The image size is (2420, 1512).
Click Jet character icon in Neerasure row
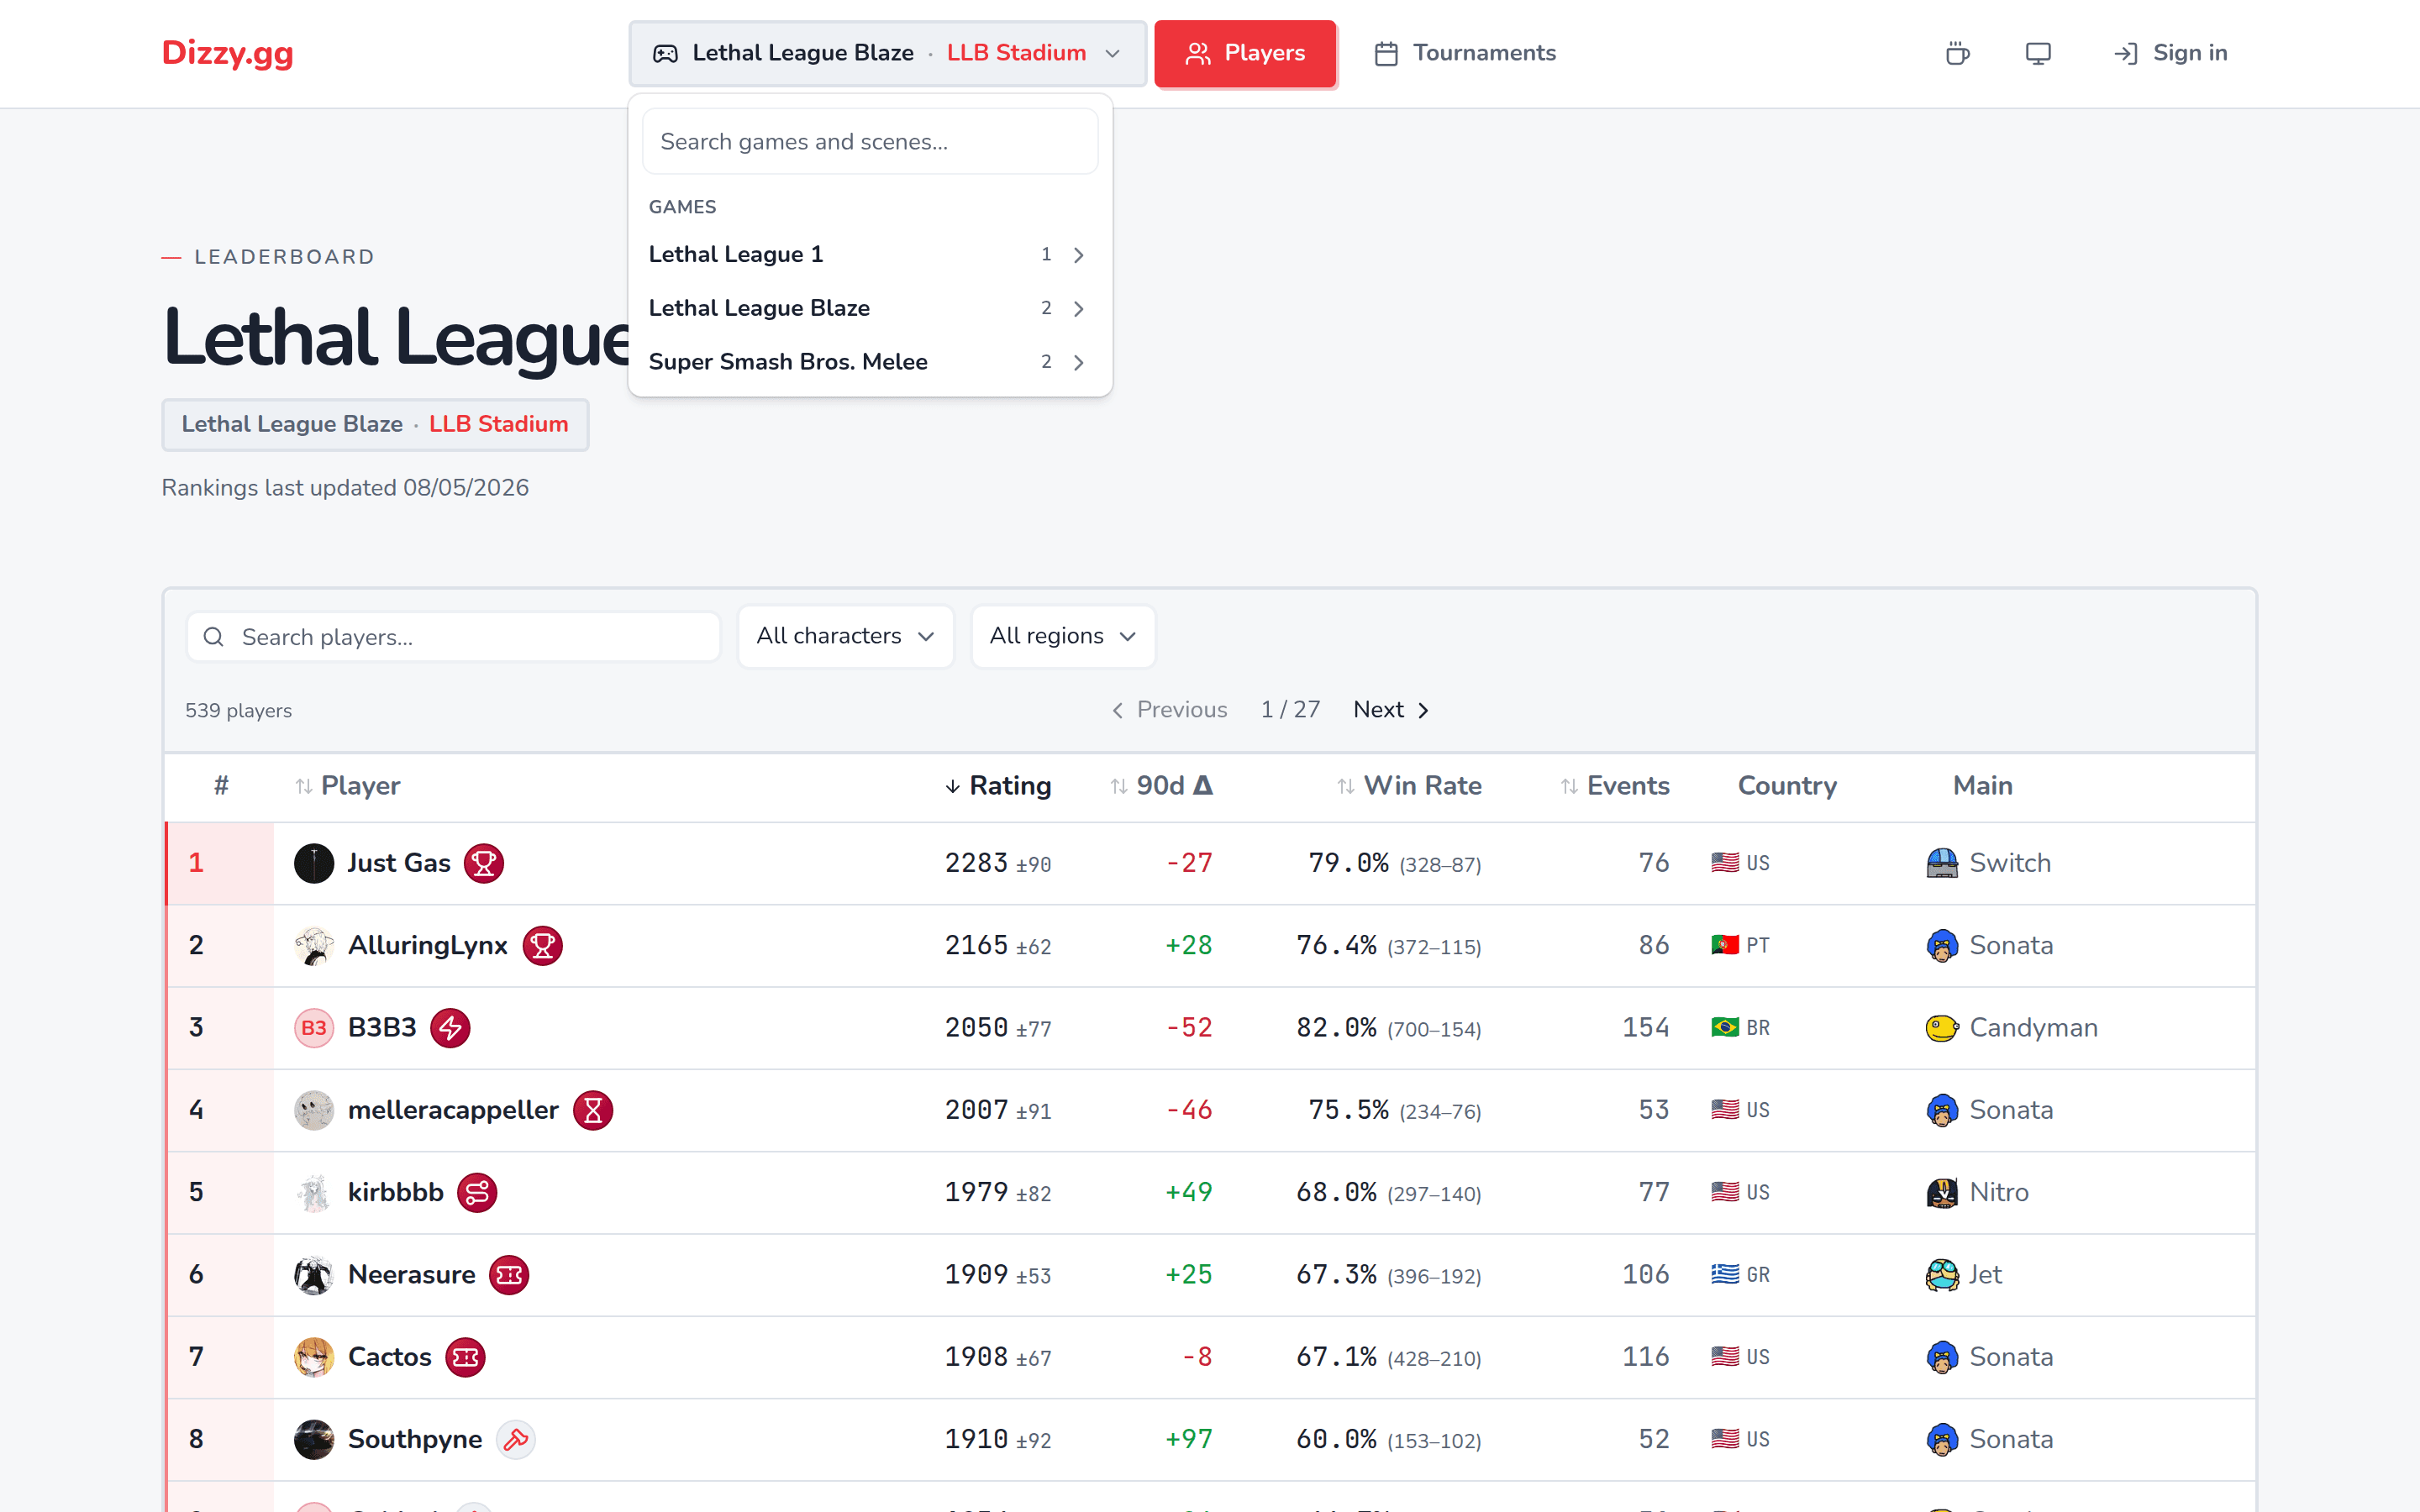pos(1942,1275)
